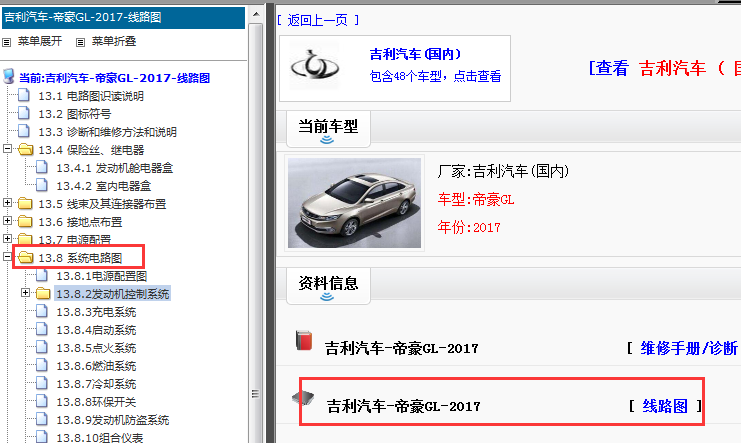Click the 车型:帝豪GL text

[476, 200]
